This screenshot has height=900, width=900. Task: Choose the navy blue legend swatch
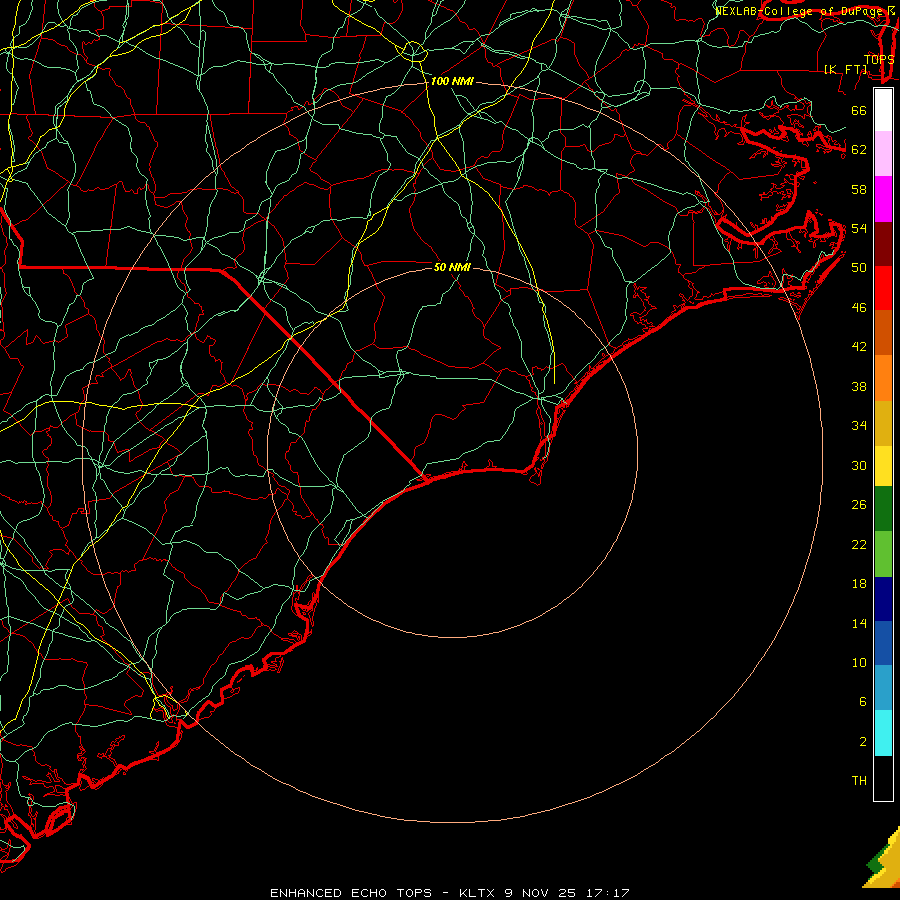pyautogui.click(x=883, y=599)
